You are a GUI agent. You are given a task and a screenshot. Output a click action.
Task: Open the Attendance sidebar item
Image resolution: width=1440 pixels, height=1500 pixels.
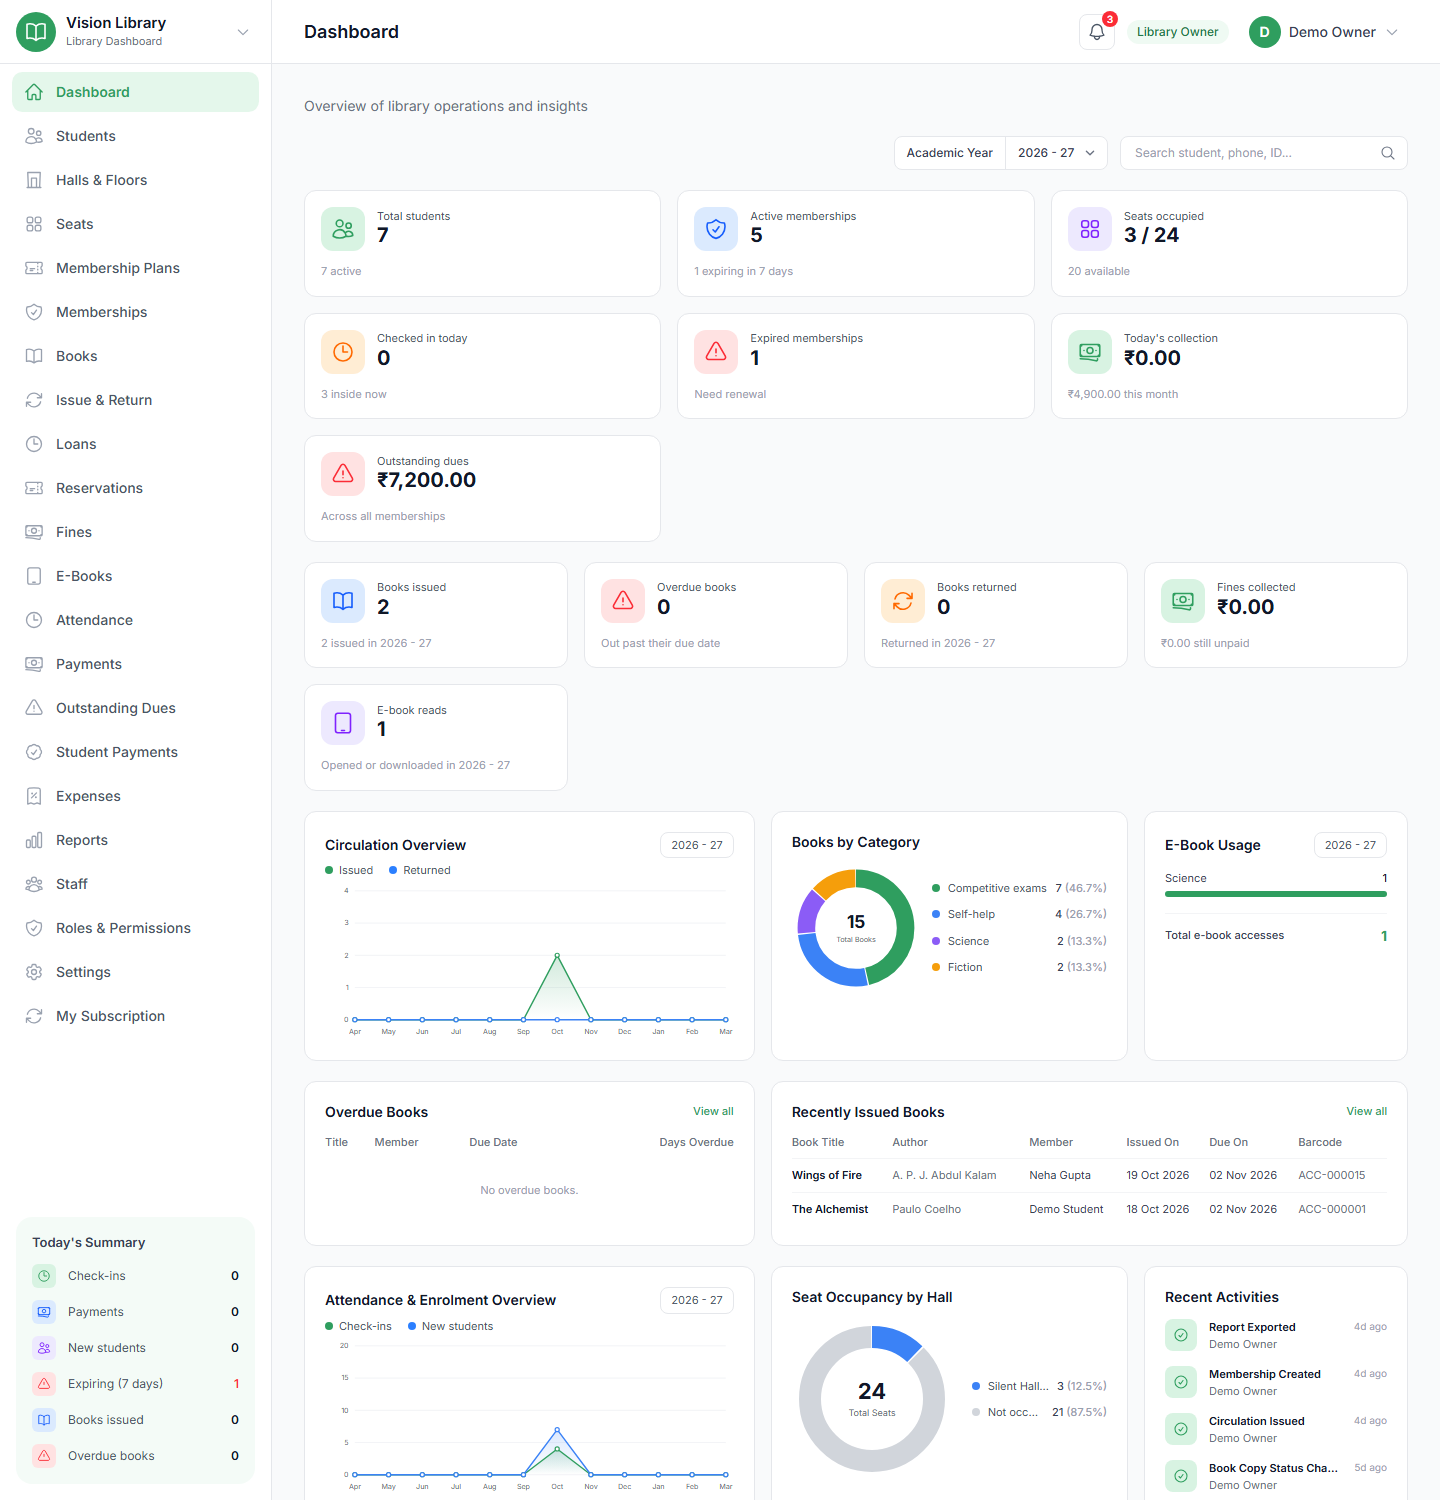pos(135,620)
